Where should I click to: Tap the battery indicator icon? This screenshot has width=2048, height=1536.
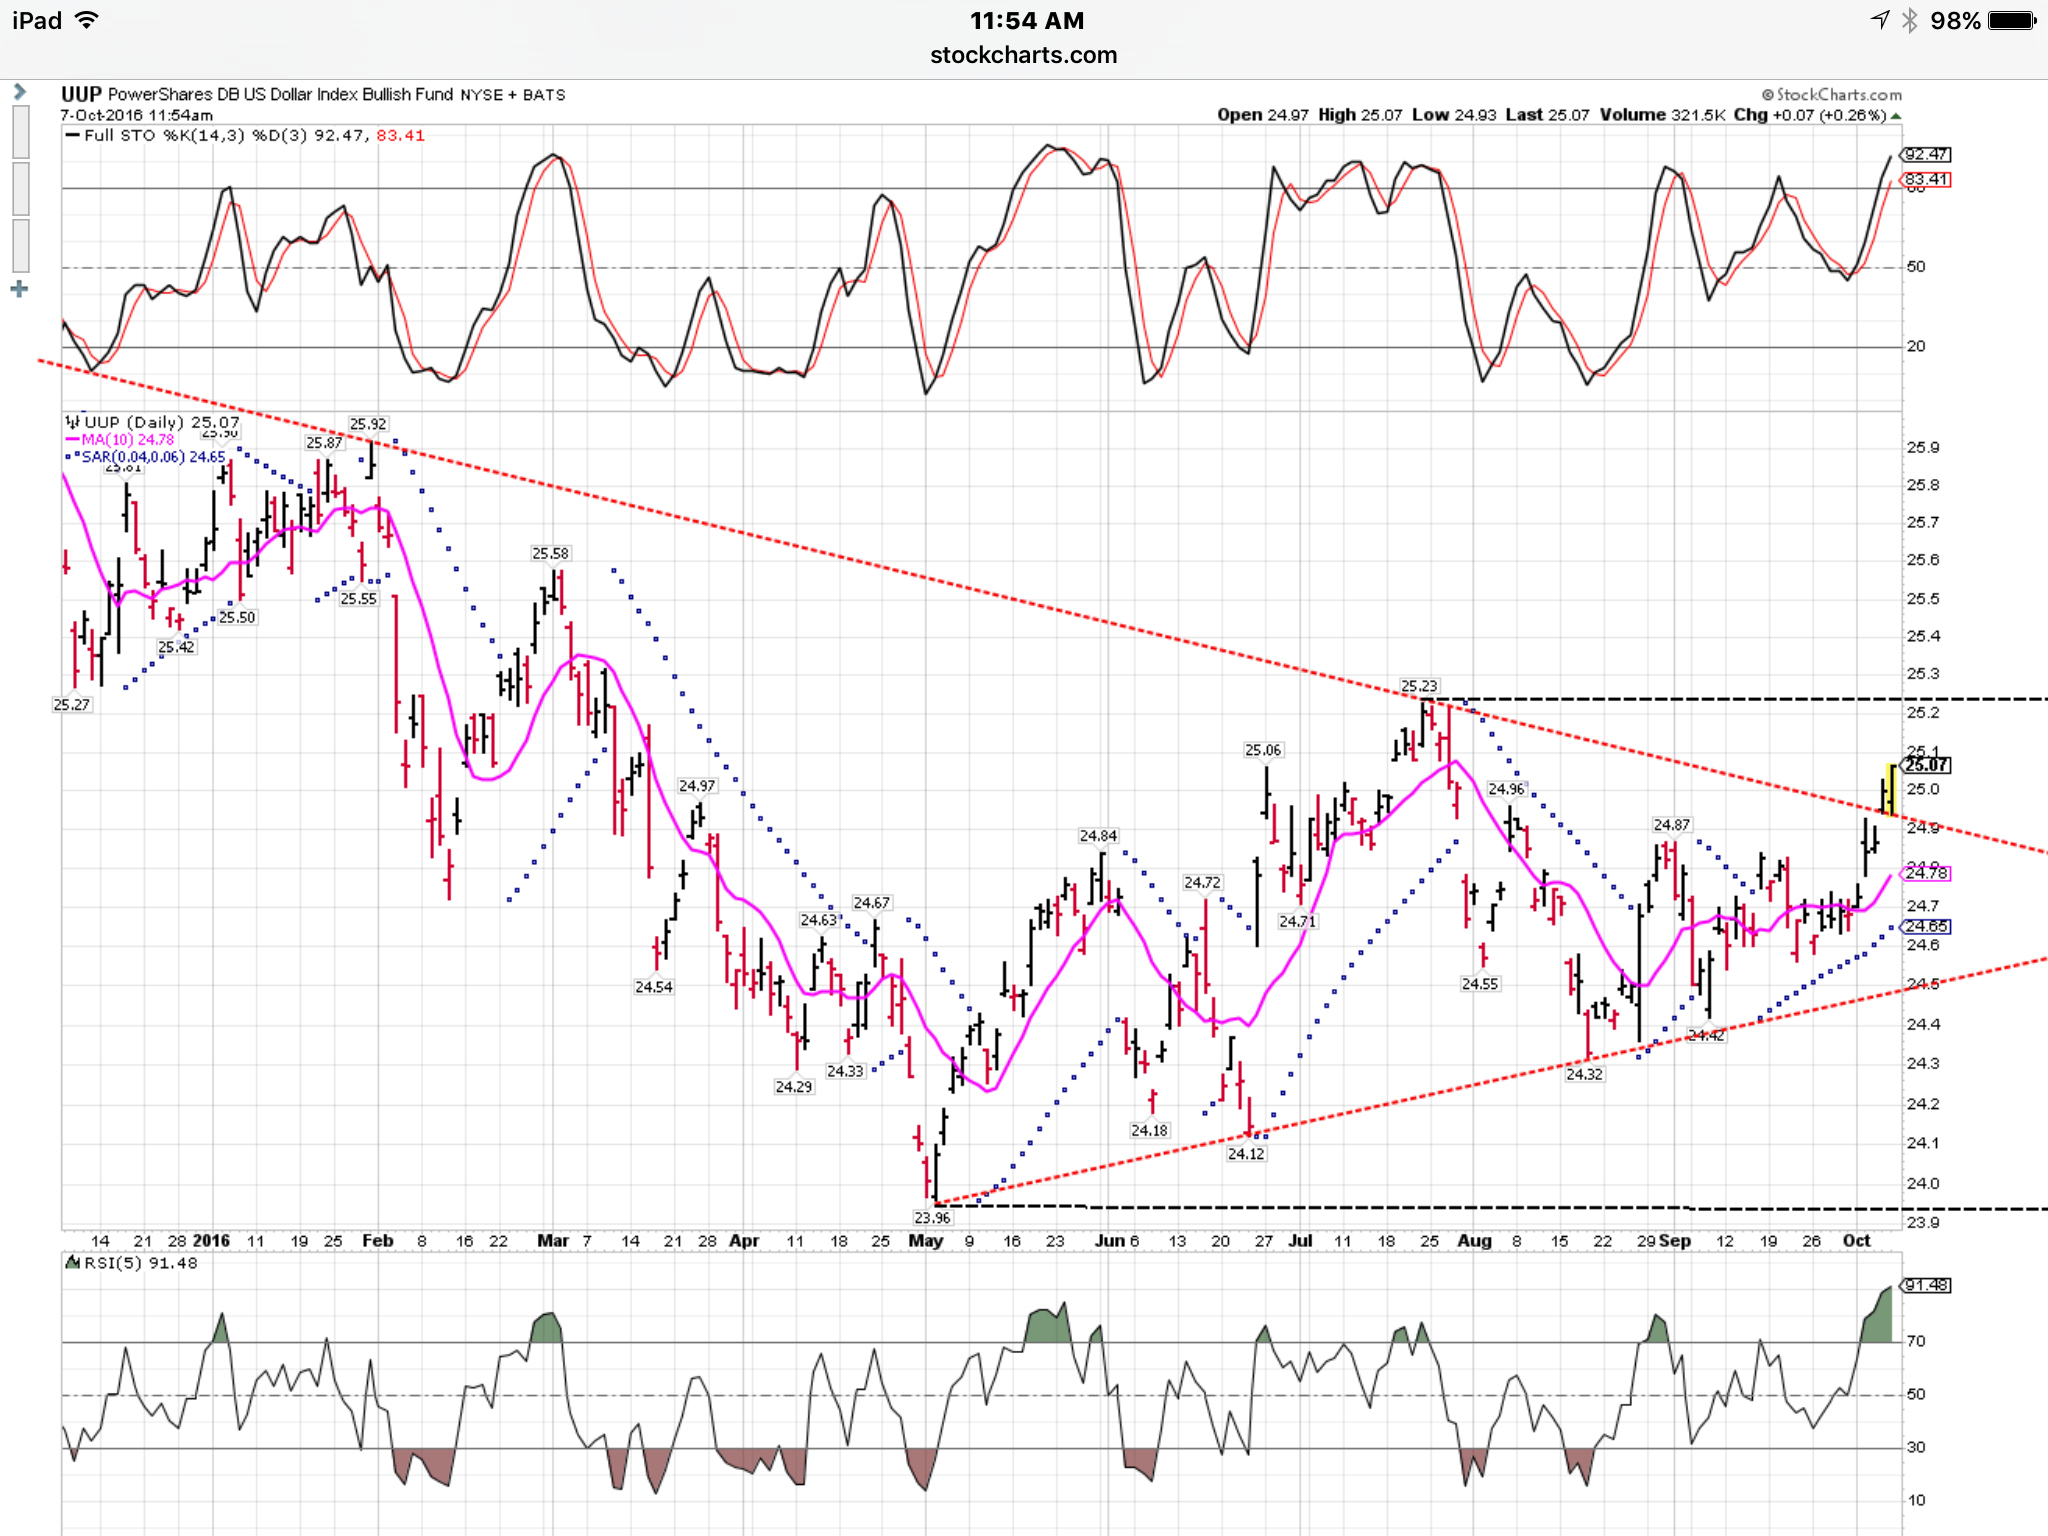(2012, 20)
